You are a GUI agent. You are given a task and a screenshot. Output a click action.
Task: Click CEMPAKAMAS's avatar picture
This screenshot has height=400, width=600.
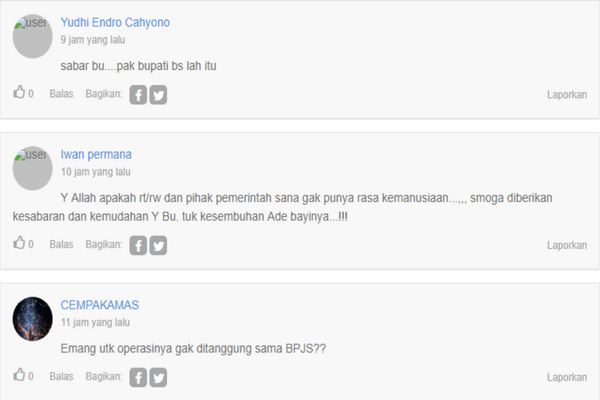(x=33, y=319)
